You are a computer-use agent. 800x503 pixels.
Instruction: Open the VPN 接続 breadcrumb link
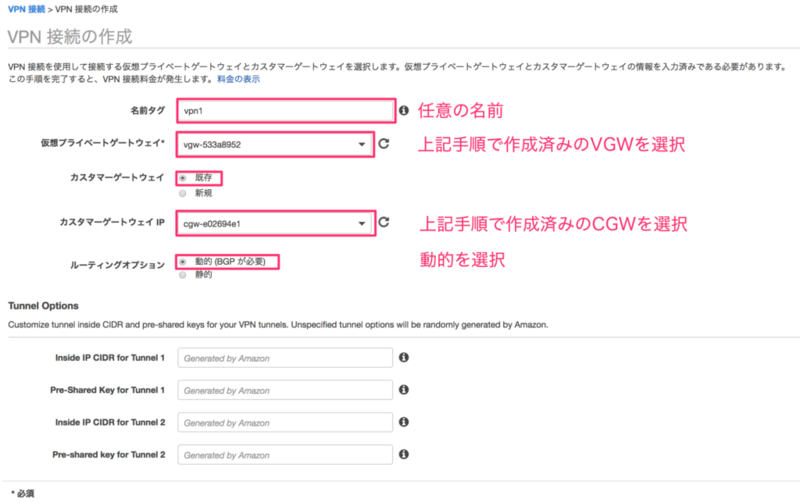pos(27,9)
